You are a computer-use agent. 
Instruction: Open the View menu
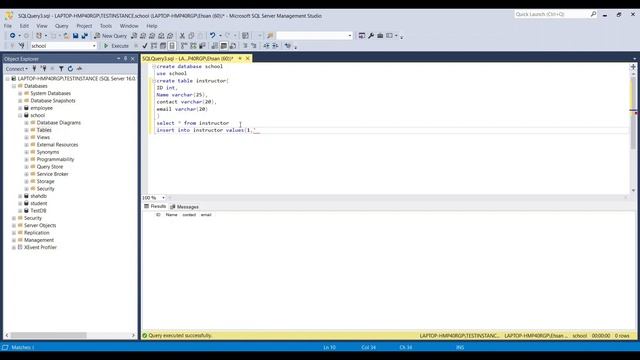pyautogui.click(x=42, y=26)
